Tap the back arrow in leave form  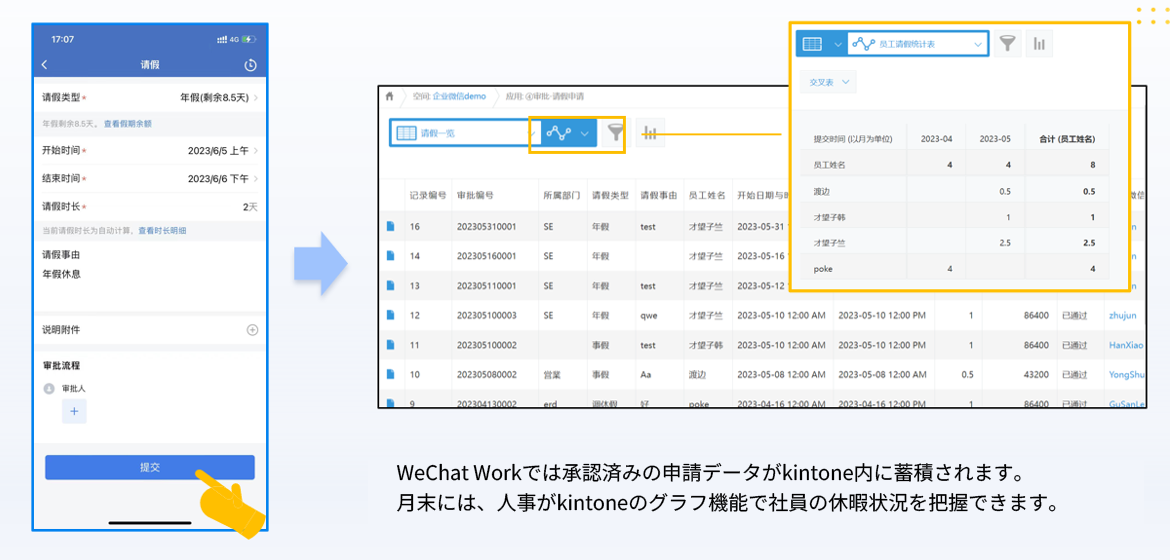coord(44,65)
